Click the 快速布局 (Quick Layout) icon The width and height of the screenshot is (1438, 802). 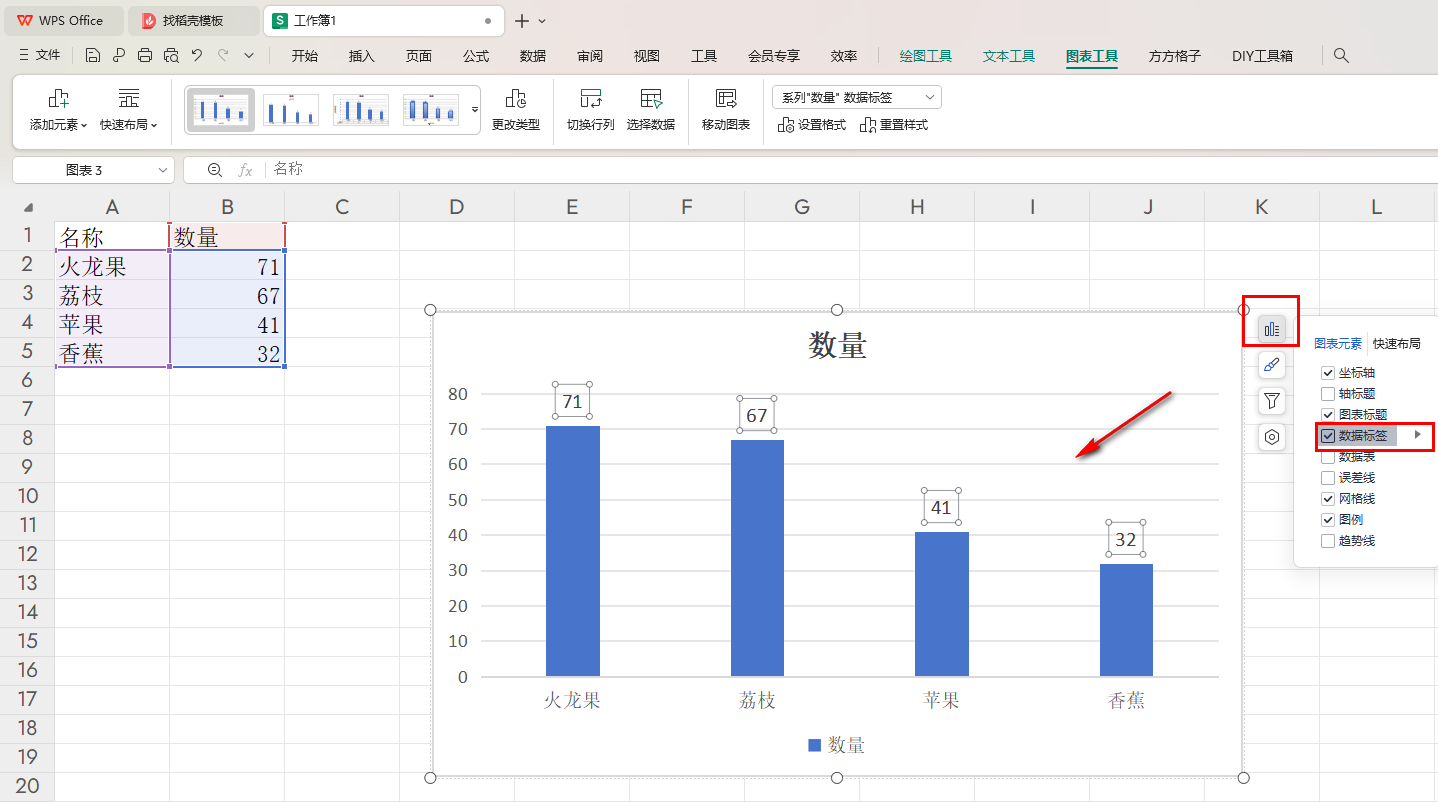pyautogui.click(x=129, y=99)
